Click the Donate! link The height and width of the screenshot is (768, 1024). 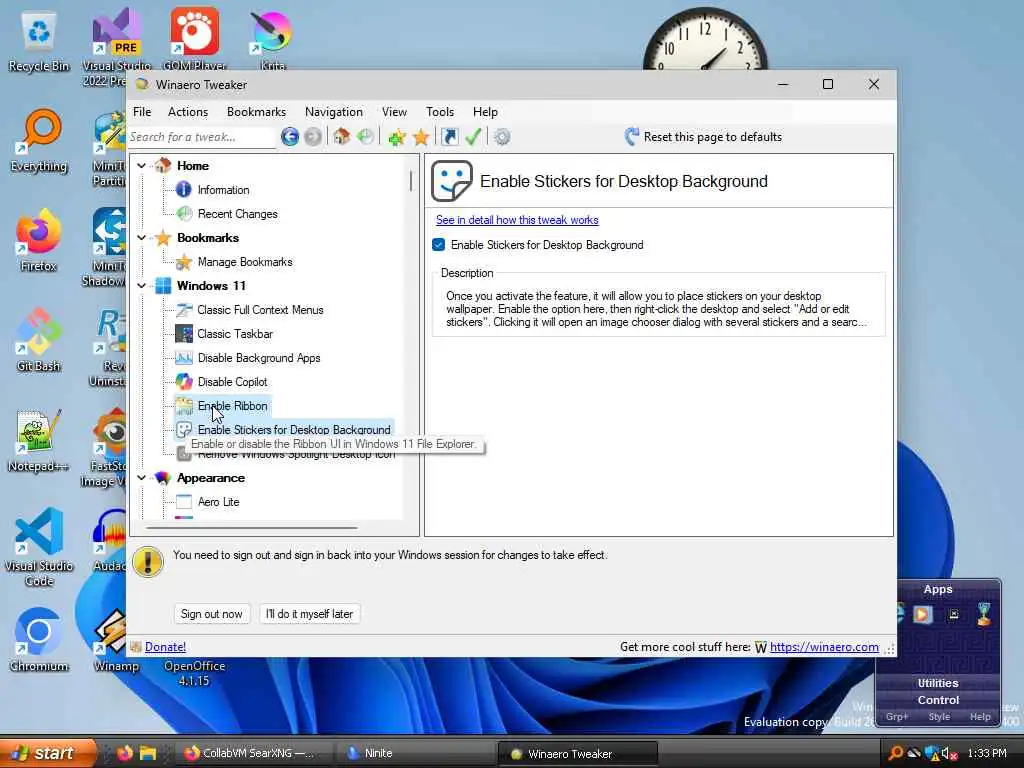[165, 647]
